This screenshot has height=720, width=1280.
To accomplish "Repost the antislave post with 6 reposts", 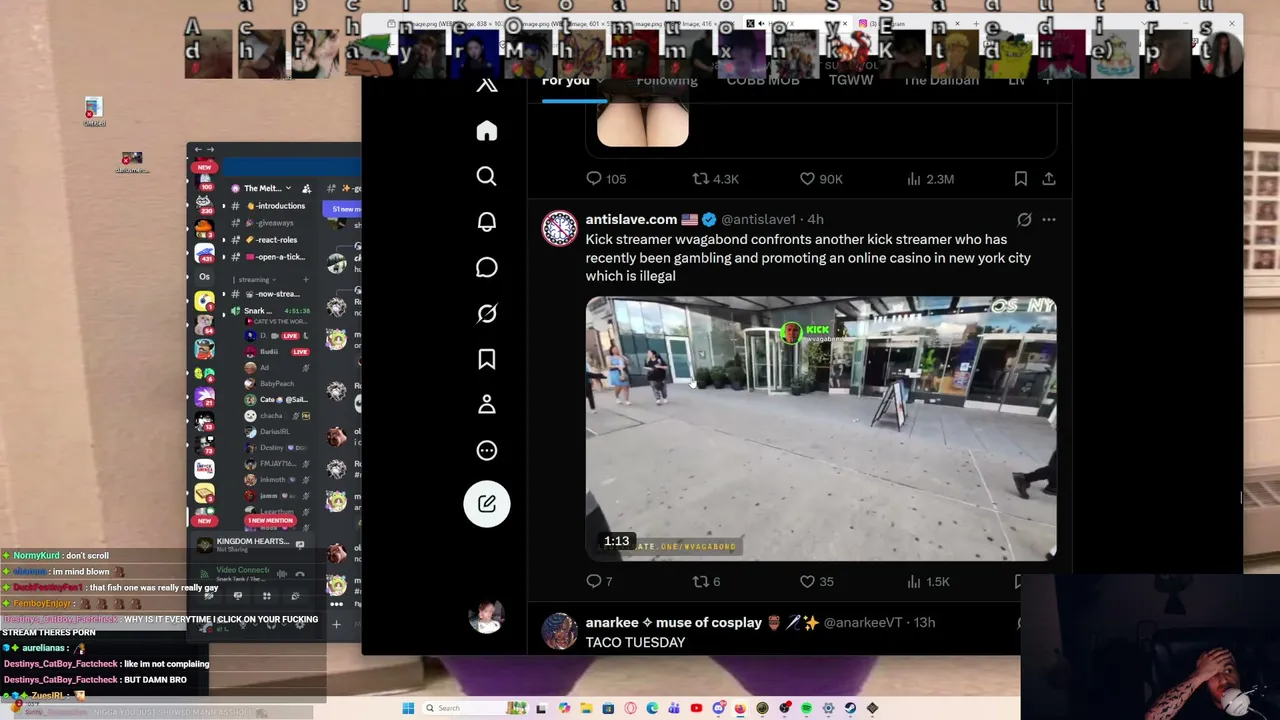I will tap(707, 581).
